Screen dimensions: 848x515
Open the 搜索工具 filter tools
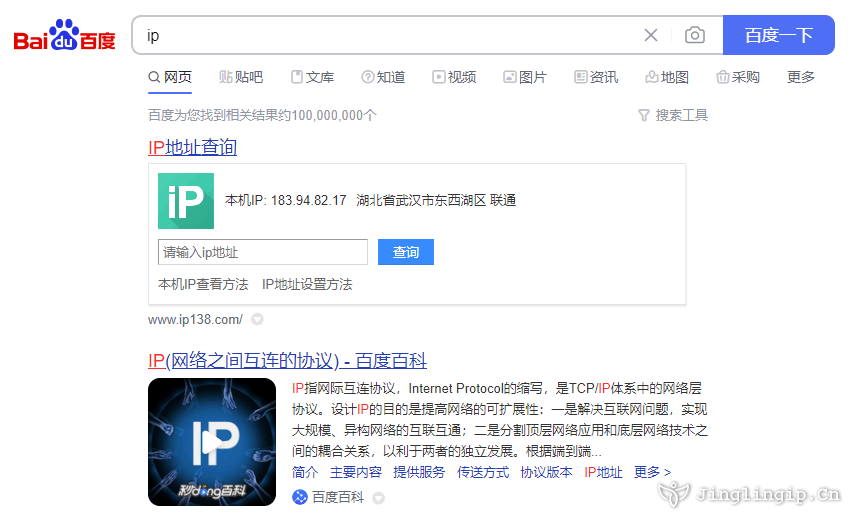pyautogui.click(x=673, y=115)
